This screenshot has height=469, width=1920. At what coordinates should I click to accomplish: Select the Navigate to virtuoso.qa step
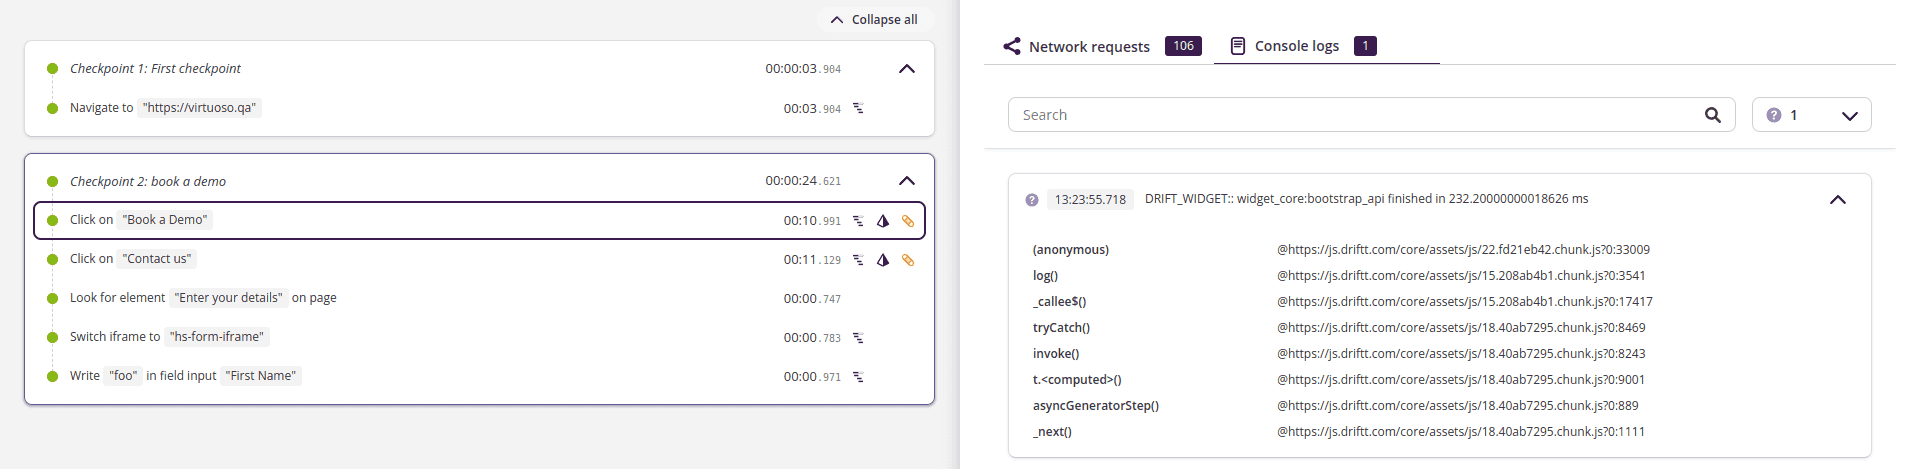pyautogui.click(x=479, y=108)
